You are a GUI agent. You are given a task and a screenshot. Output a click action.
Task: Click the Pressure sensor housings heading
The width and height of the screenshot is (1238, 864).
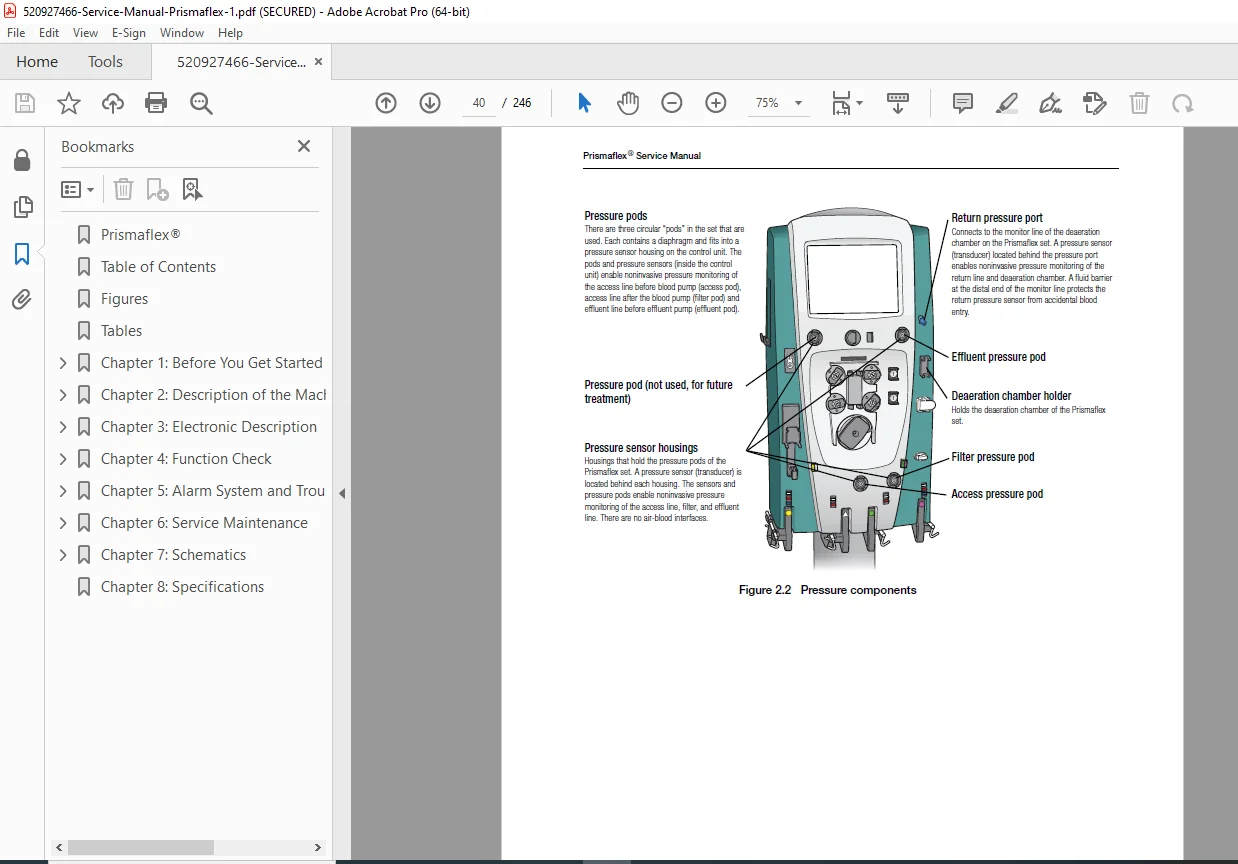(641, 448)
